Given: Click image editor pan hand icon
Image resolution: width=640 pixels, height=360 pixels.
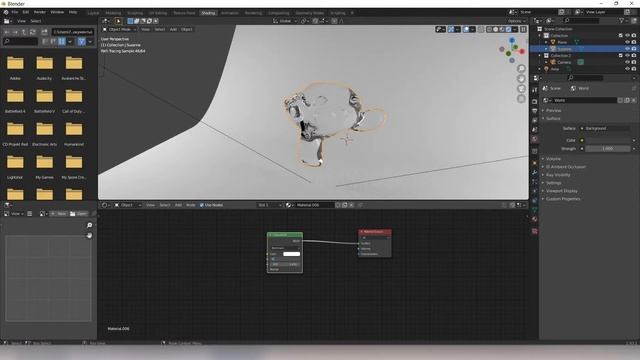Looking at the screenshot, I should (89, 236).
